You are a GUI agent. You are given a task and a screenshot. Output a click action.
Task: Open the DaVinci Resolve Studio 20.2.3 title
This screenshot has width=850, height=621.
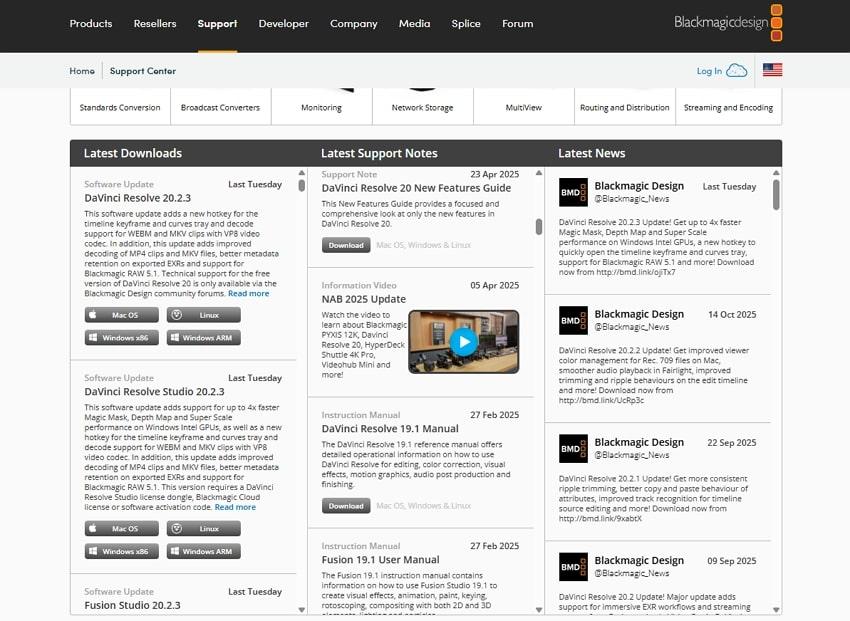pos(154,391)
